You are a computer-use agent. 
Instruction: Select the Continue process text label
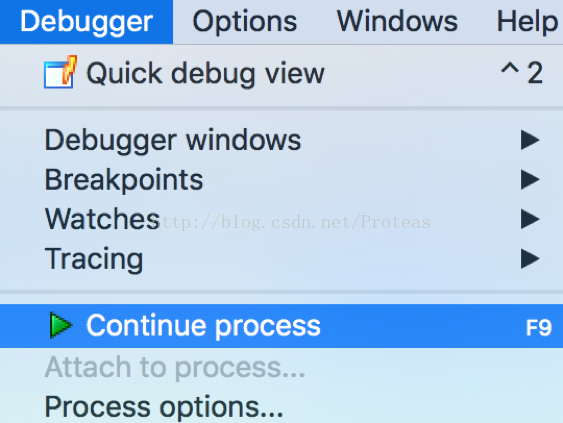pos(204,326)
